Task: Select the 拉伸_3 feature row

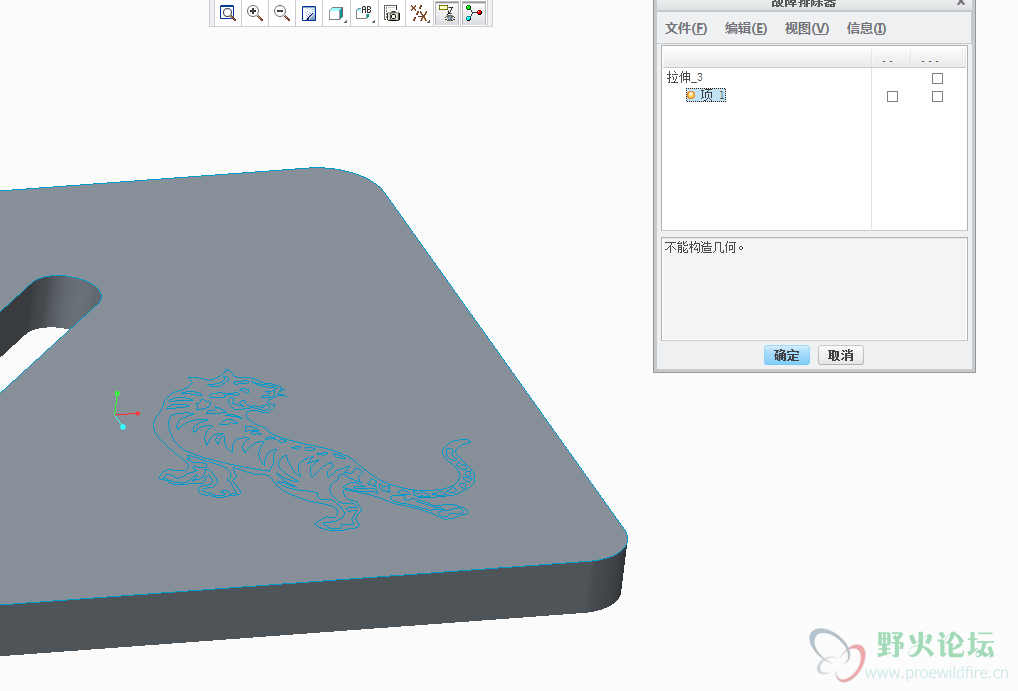Action: pyautogui.click(x=684, y=77)
